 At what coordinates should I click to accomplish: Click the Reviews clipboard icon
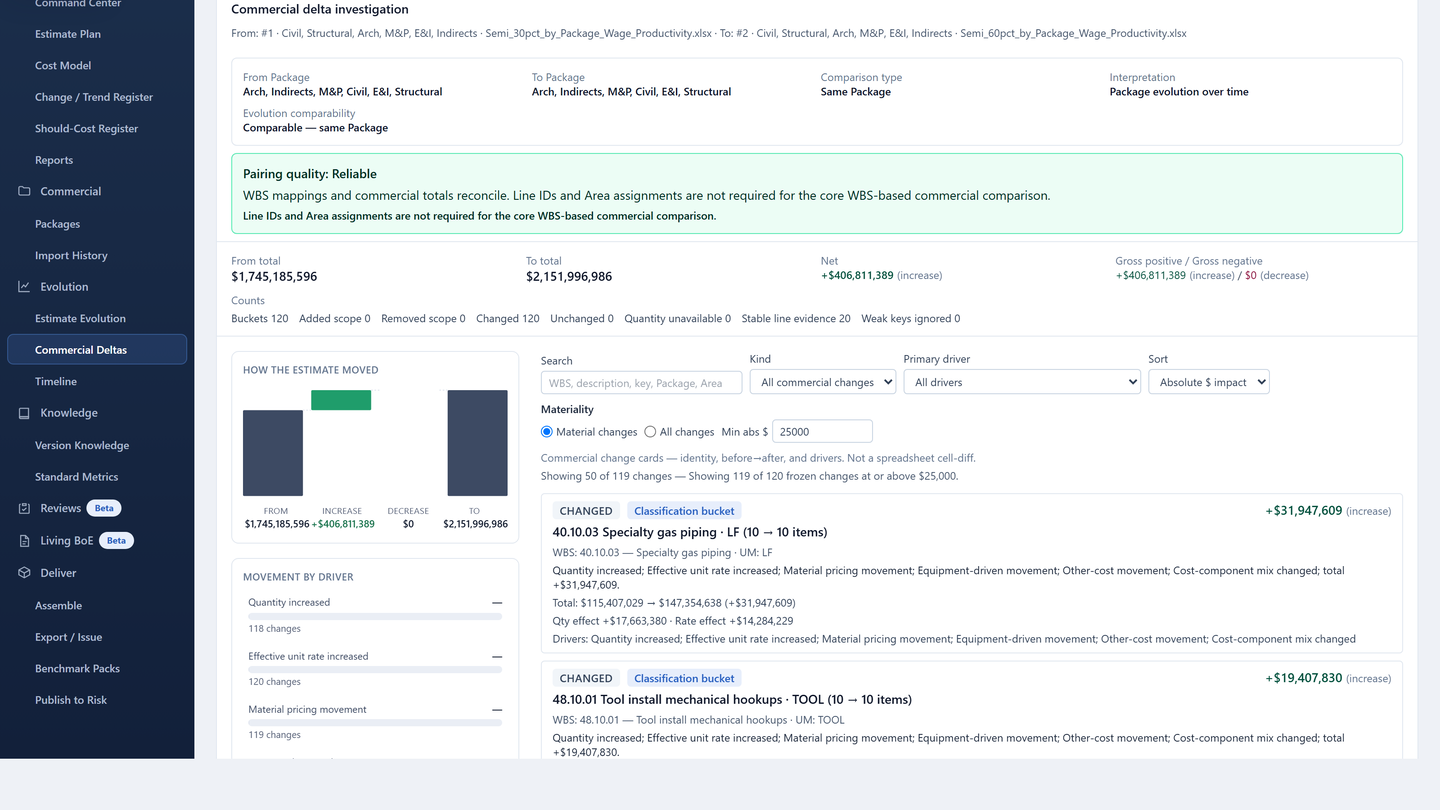pos(24,508)
